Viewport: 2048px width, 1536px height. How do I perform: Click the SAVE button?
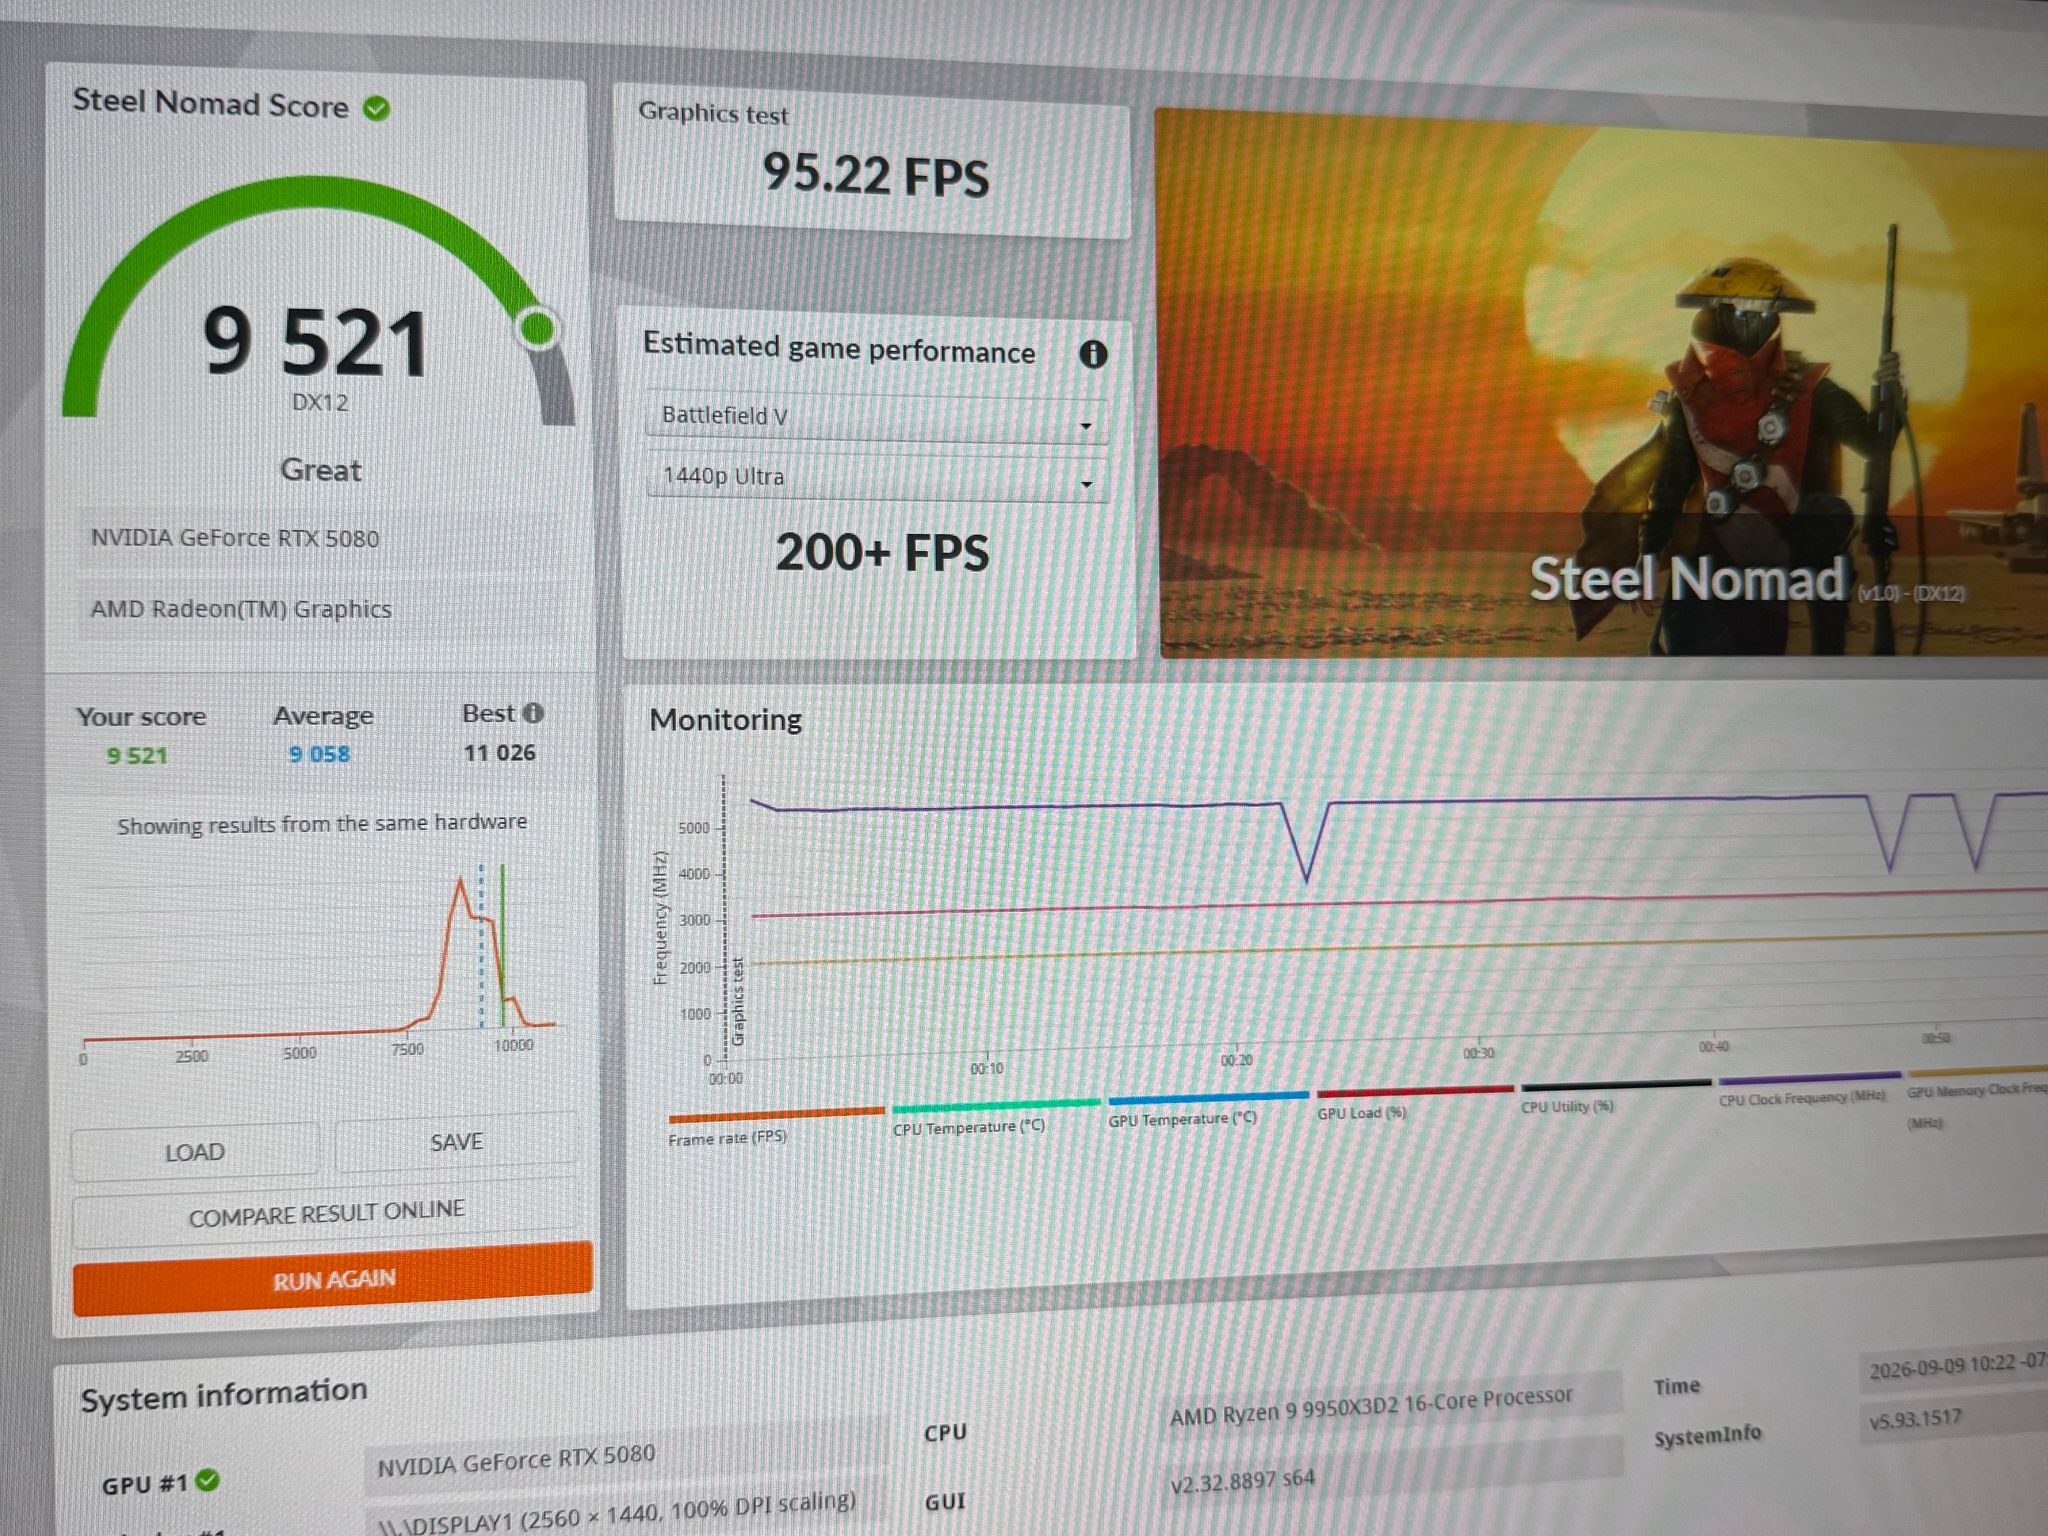(456, 1141)
